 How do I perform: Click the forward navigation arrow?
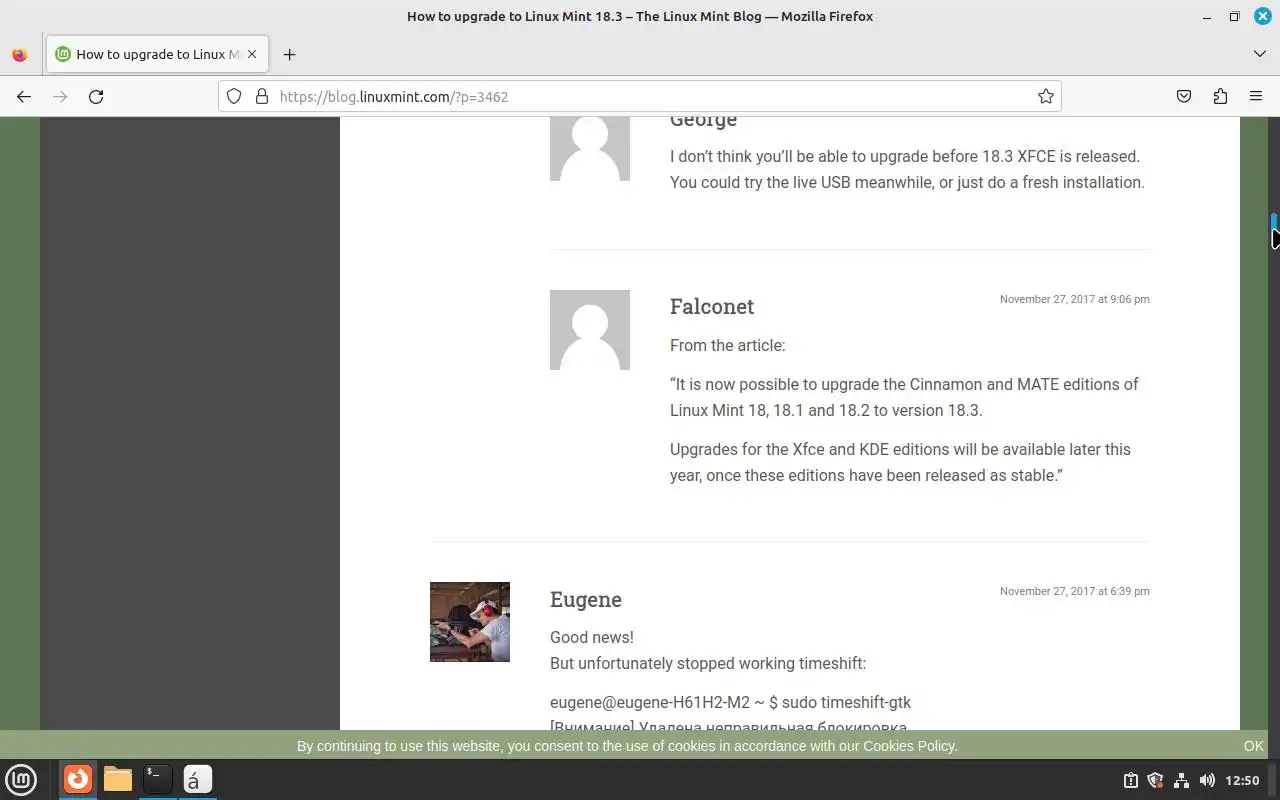click(60, 96)
